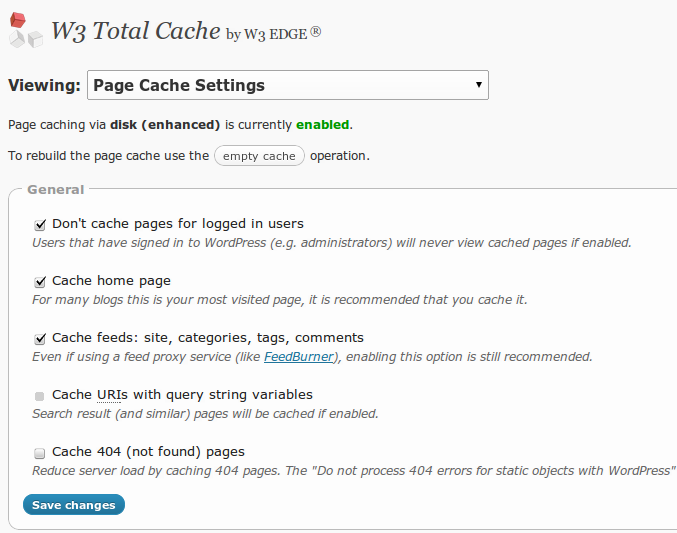
Task: Enable Cache 404 (not found) pages checkbox
Action: pos(39,453)
